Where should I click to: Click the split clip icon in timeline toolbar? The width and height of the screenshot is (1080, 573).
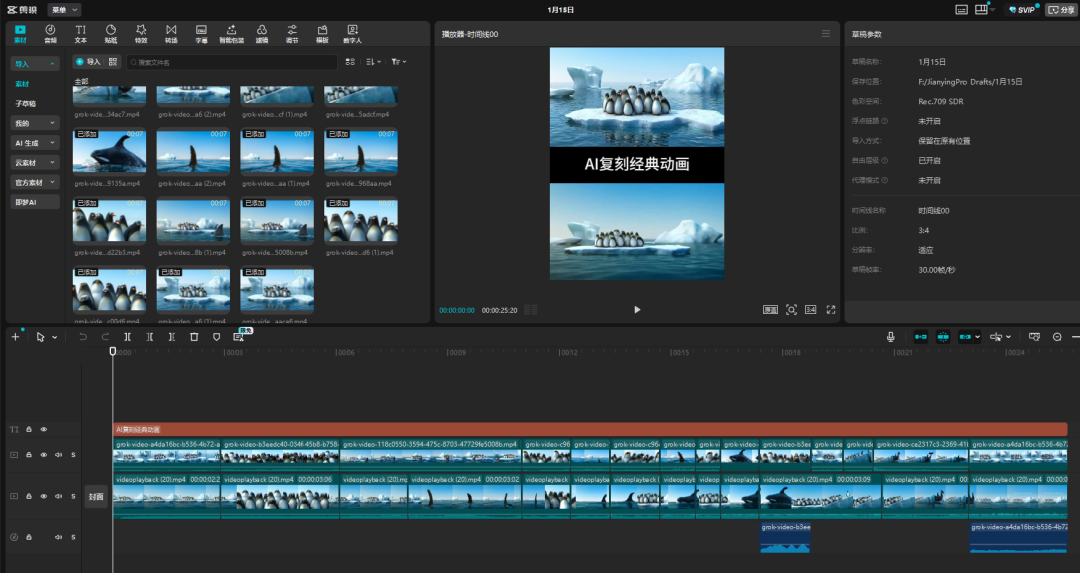(x=127, y=337)
